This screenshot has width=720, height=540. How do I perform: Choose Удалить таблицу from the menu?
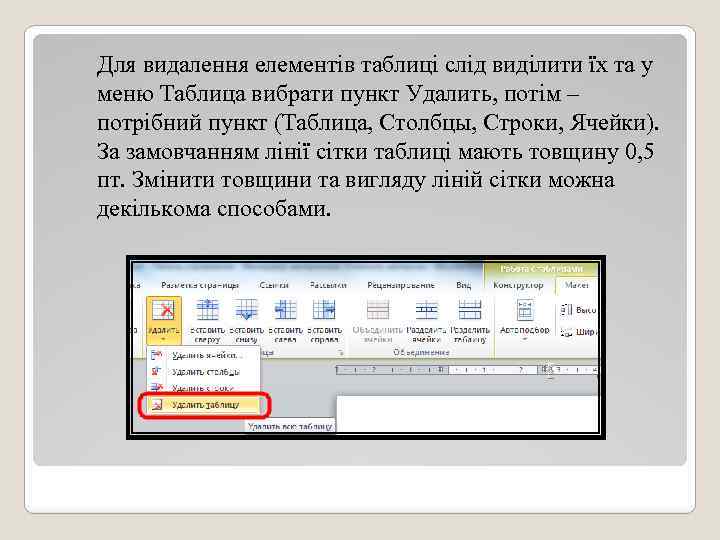click(x=203, y=405)
